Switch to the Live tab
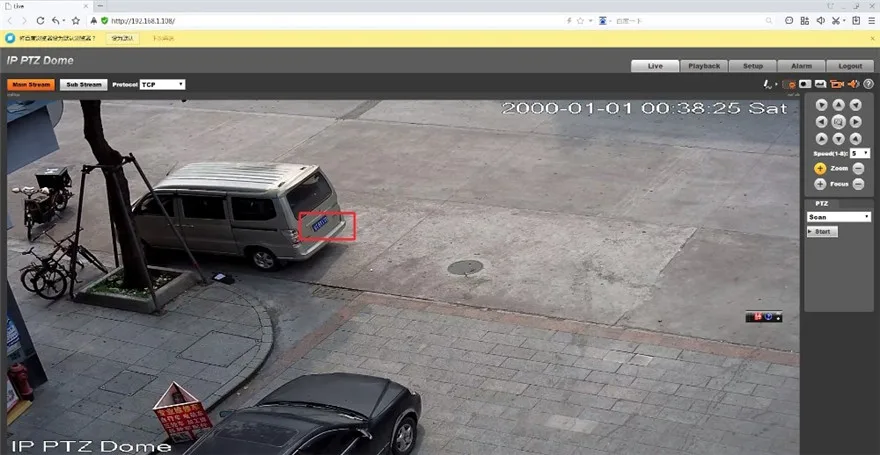Screen dimensions: 880x455 [x=655, y=66]
